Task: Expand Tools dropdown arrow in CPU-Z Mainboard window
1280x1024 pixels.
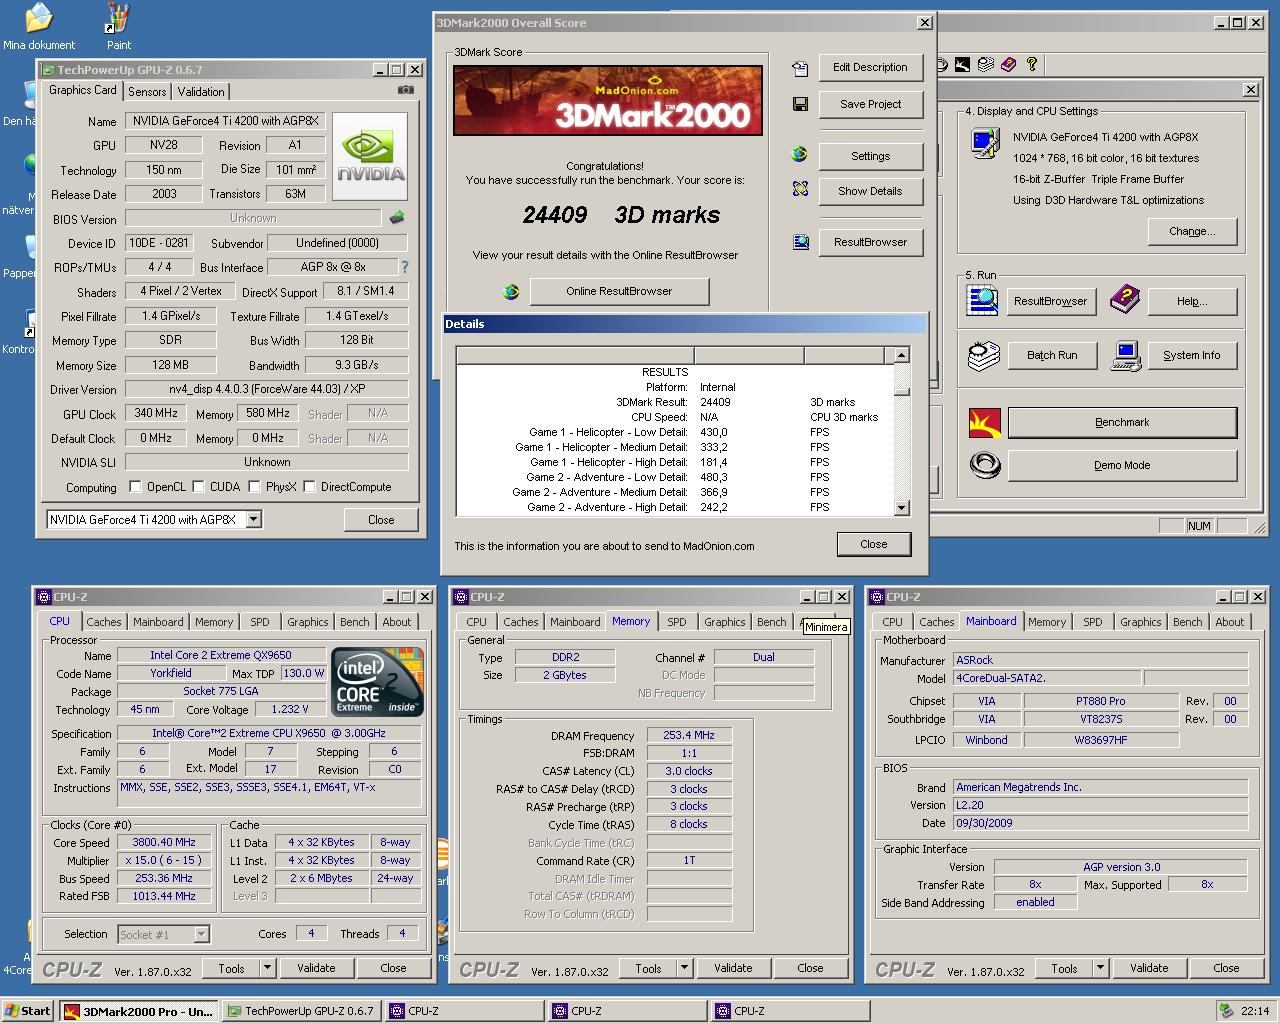Action: [x=1100, y=968]
